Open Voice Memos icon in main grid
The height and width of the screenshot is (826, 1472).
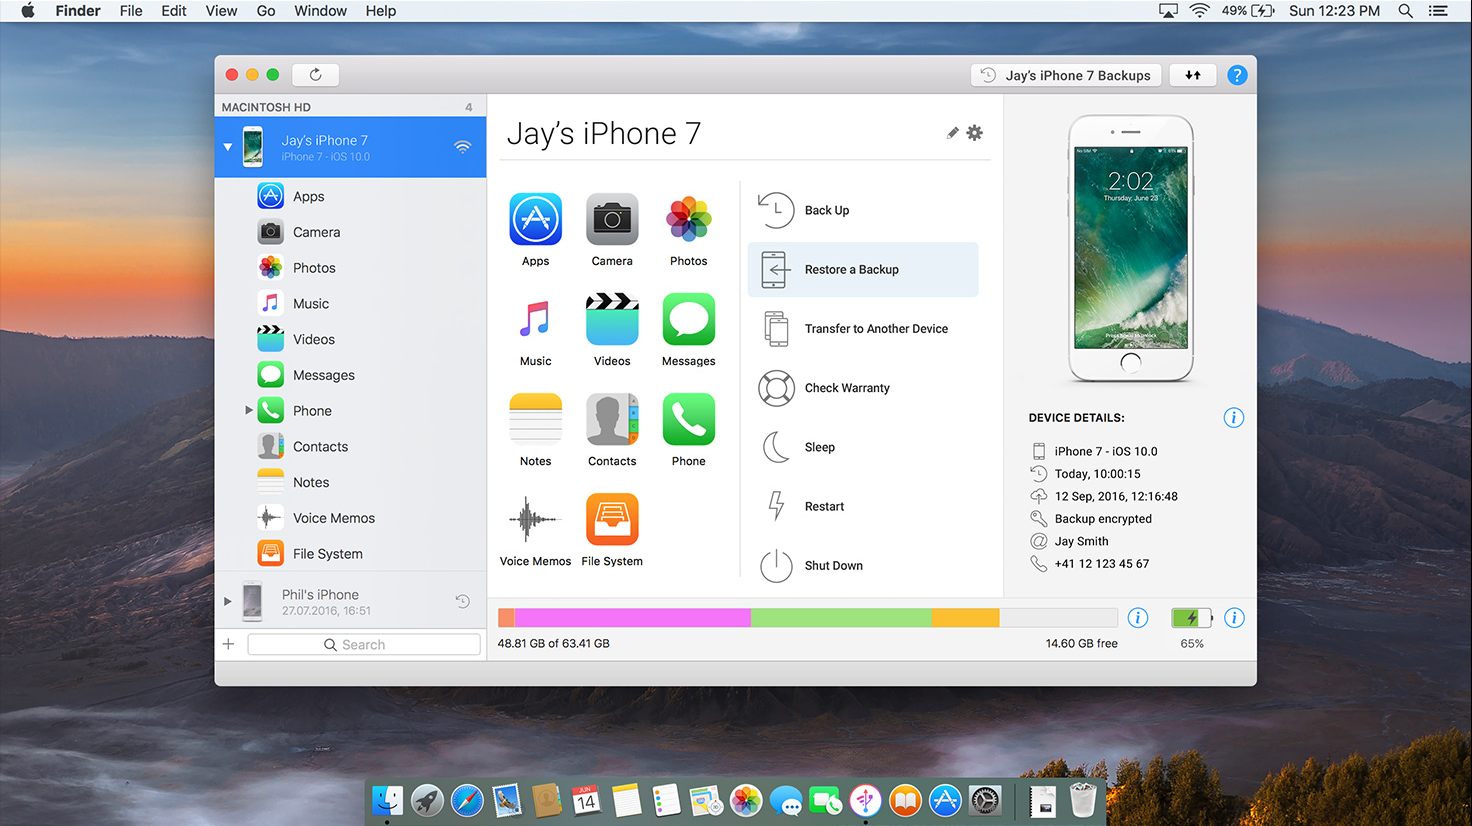[535, 520]
